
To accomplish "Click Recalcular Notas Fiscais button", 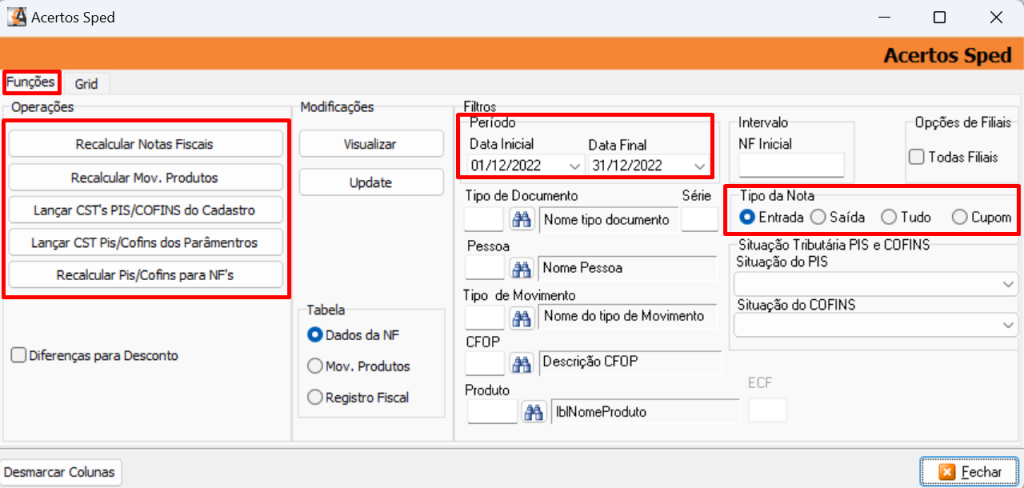I will pyautogui.click(x=146, y=144).
